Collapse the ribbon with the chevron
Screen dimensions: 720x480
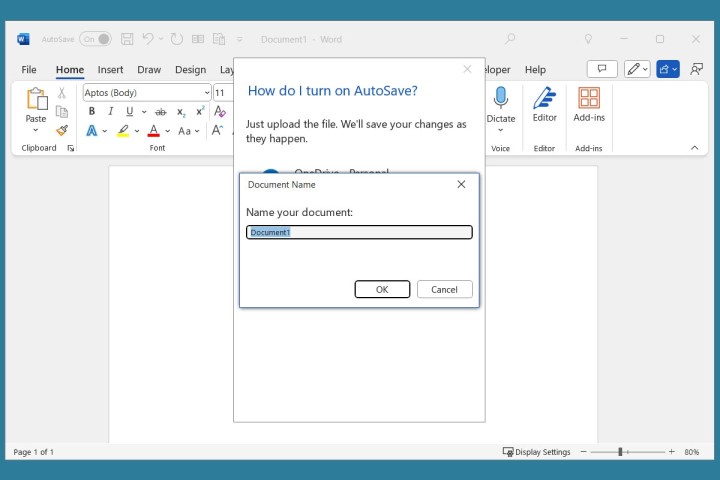pyautogui.click(x=695, y=148)
